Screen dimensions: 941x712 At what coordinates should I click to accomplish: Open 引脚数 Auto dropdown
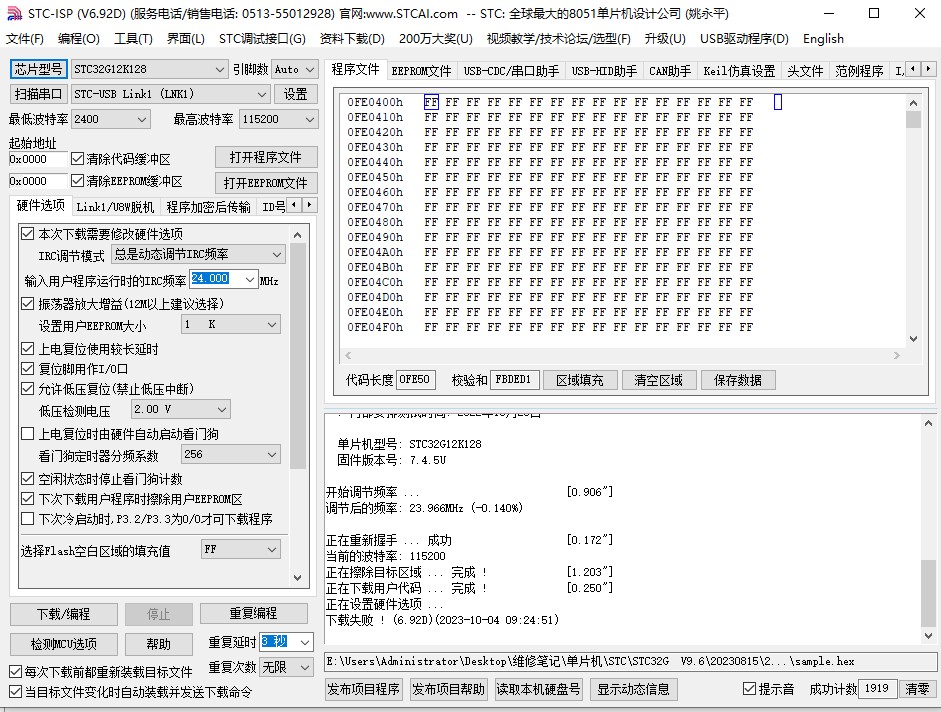click(294, 69)
